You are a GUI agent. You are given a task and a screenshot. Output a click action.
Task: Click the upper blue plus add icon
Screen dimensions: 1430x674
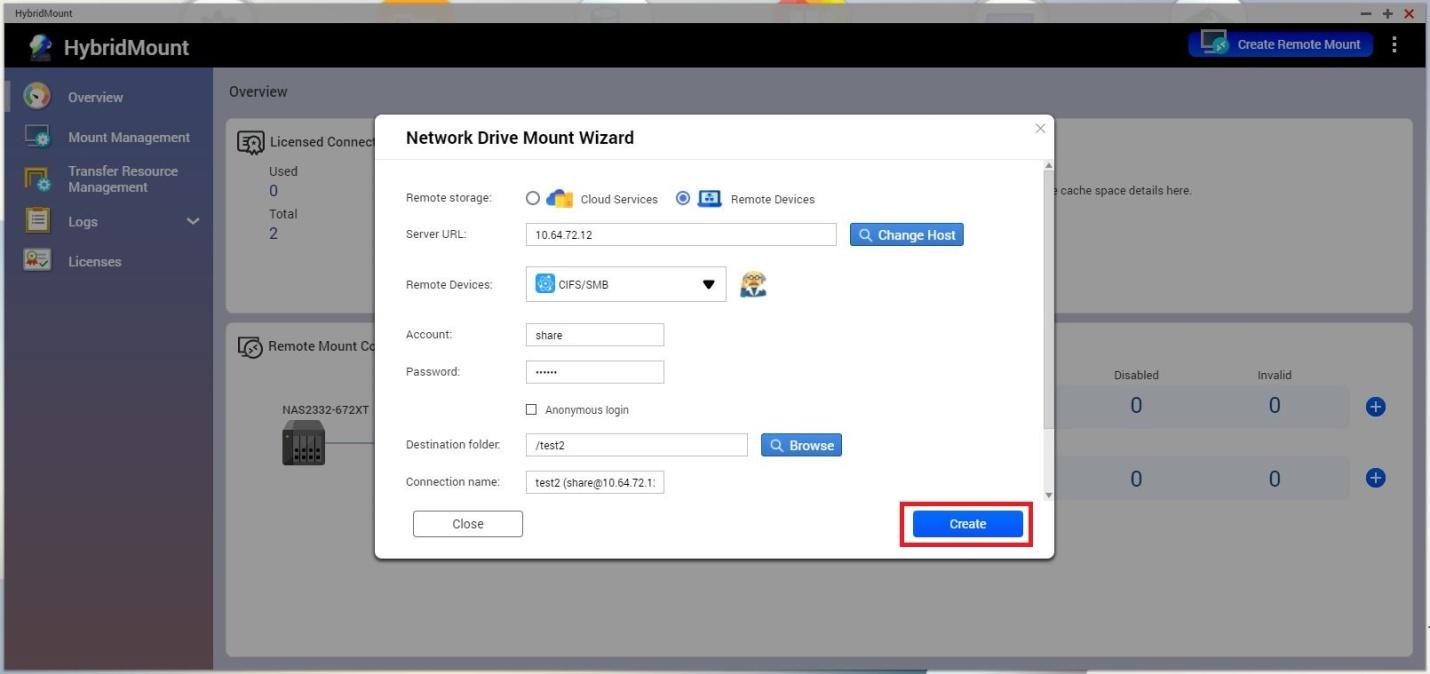(1376, 406)
